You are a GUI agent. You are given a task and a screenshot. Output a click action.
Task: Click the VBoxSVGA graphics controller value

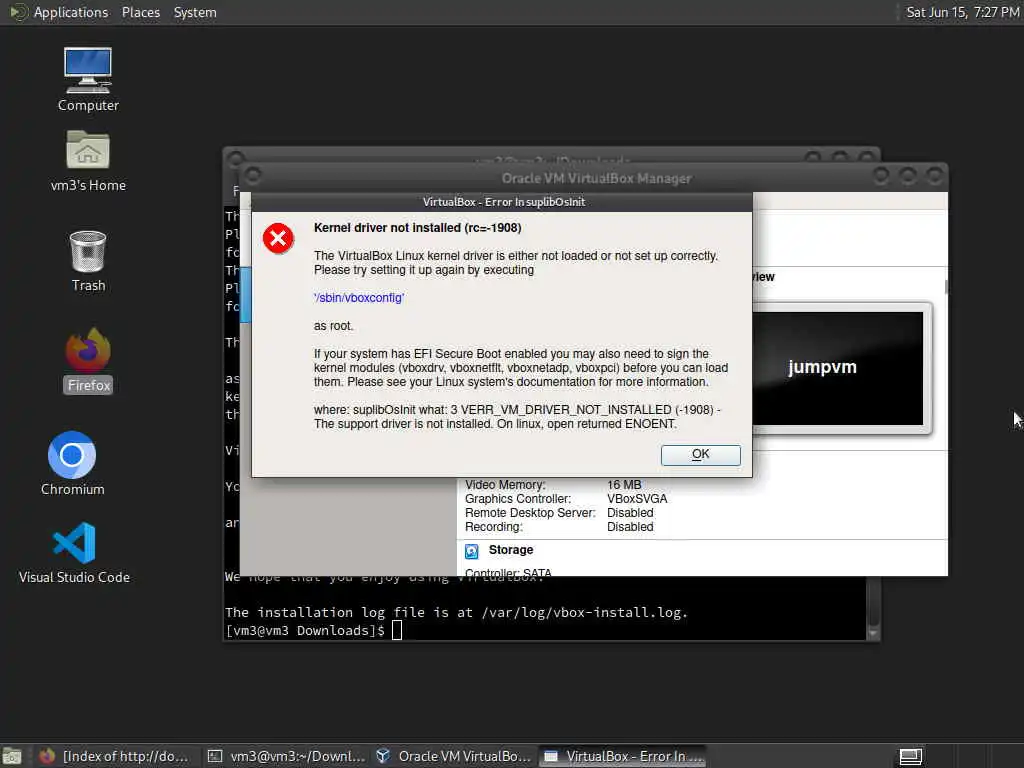click(x=637, y=499)
